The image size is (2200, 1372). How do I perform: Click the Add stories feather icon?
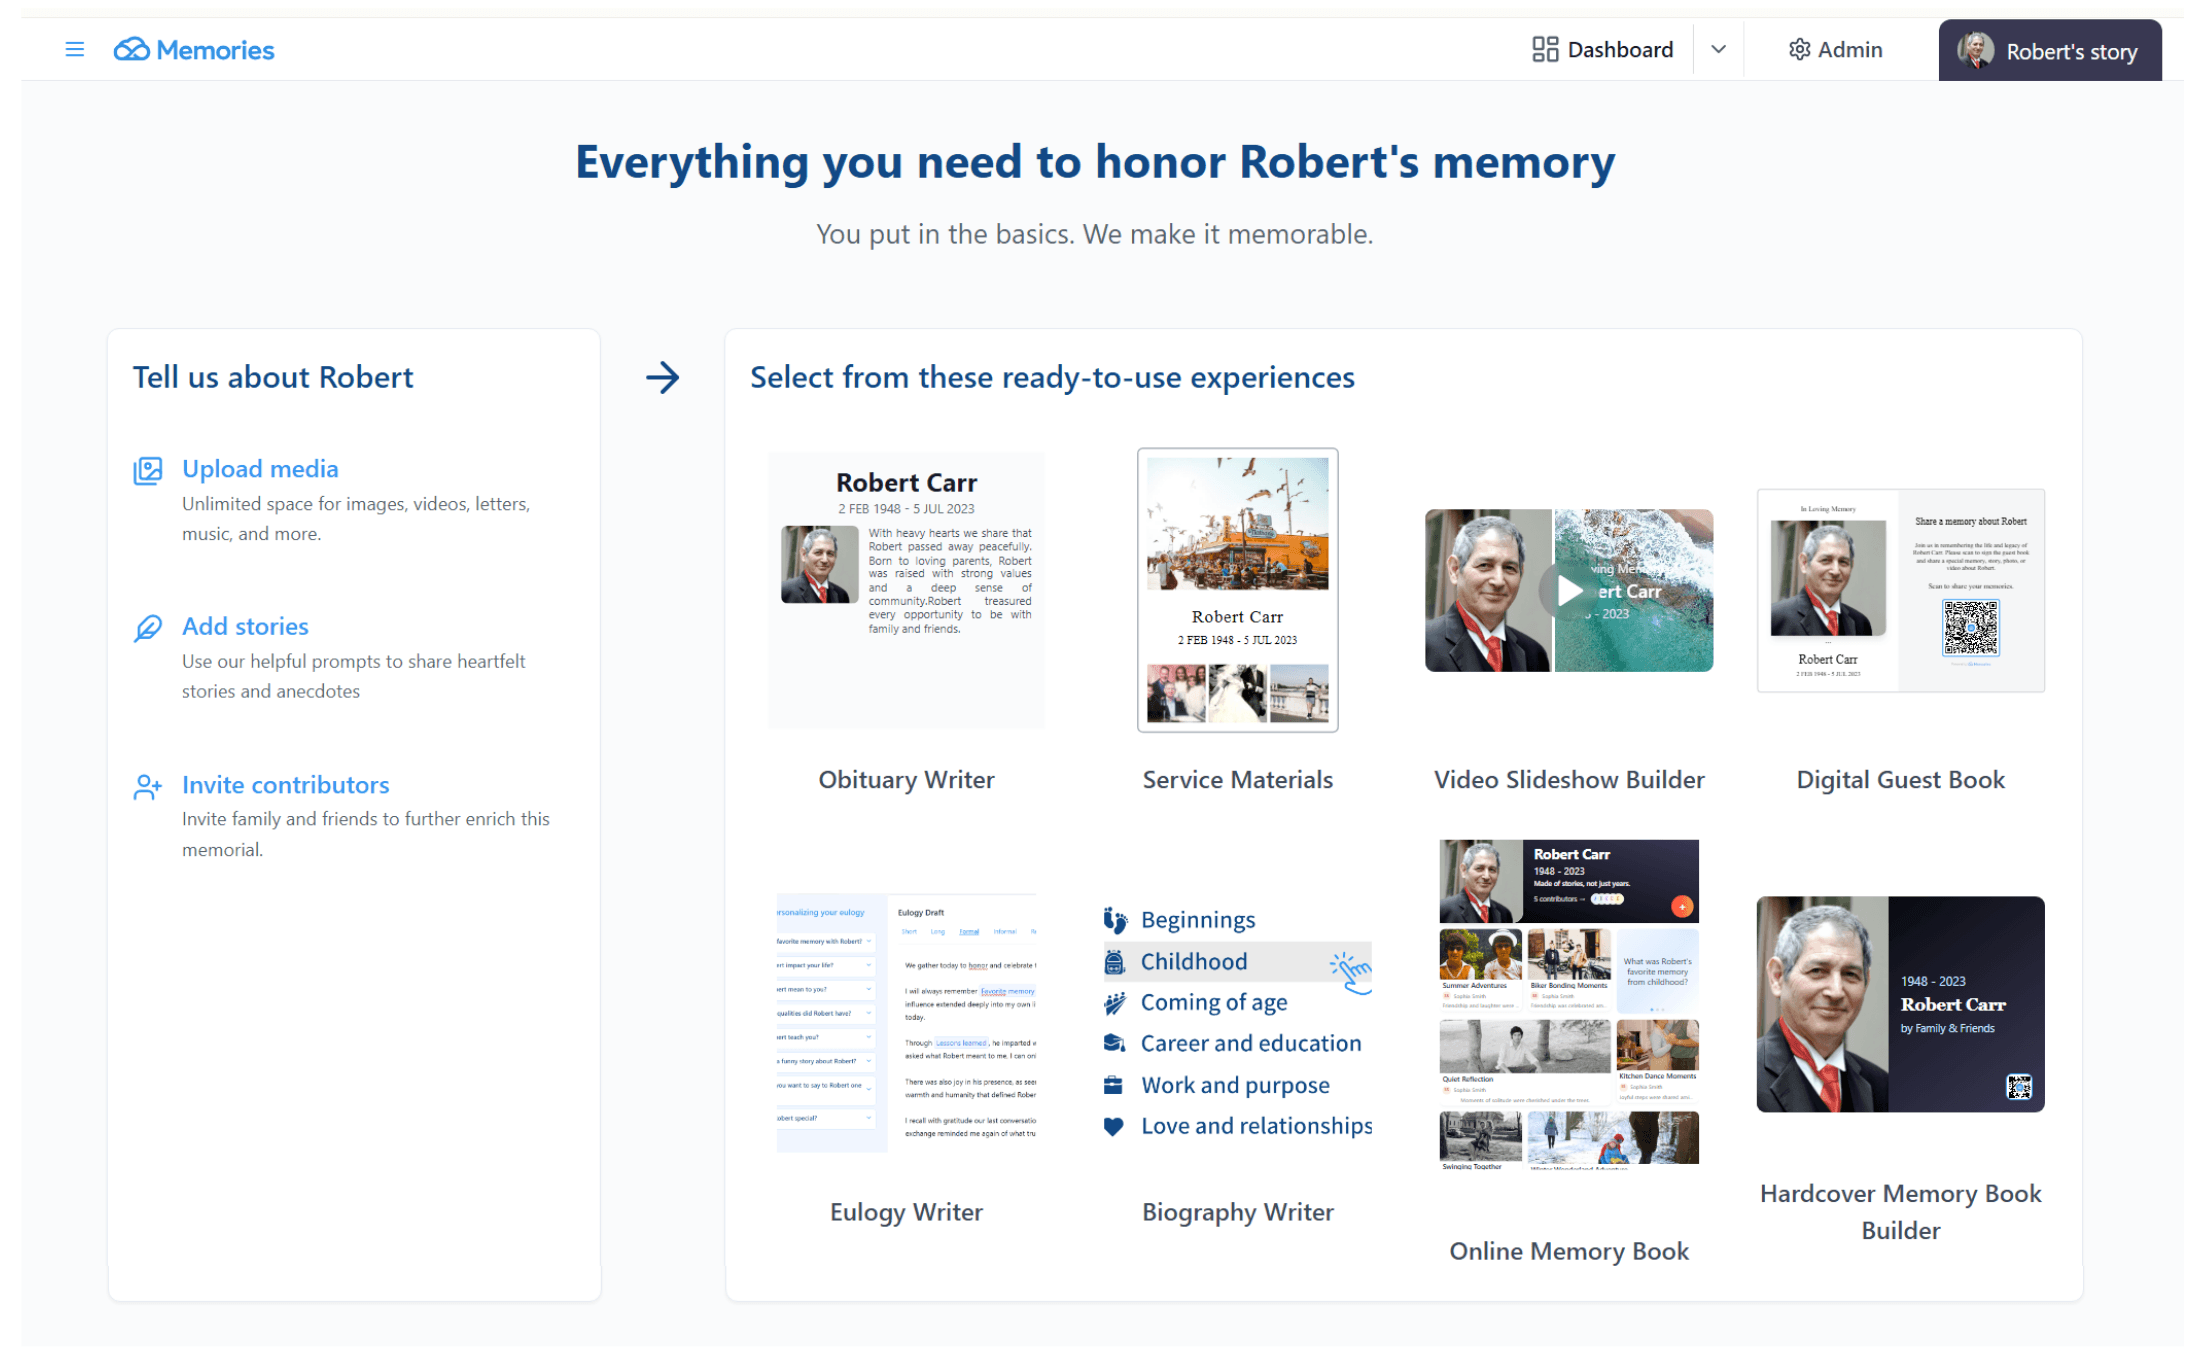(148, 628)
